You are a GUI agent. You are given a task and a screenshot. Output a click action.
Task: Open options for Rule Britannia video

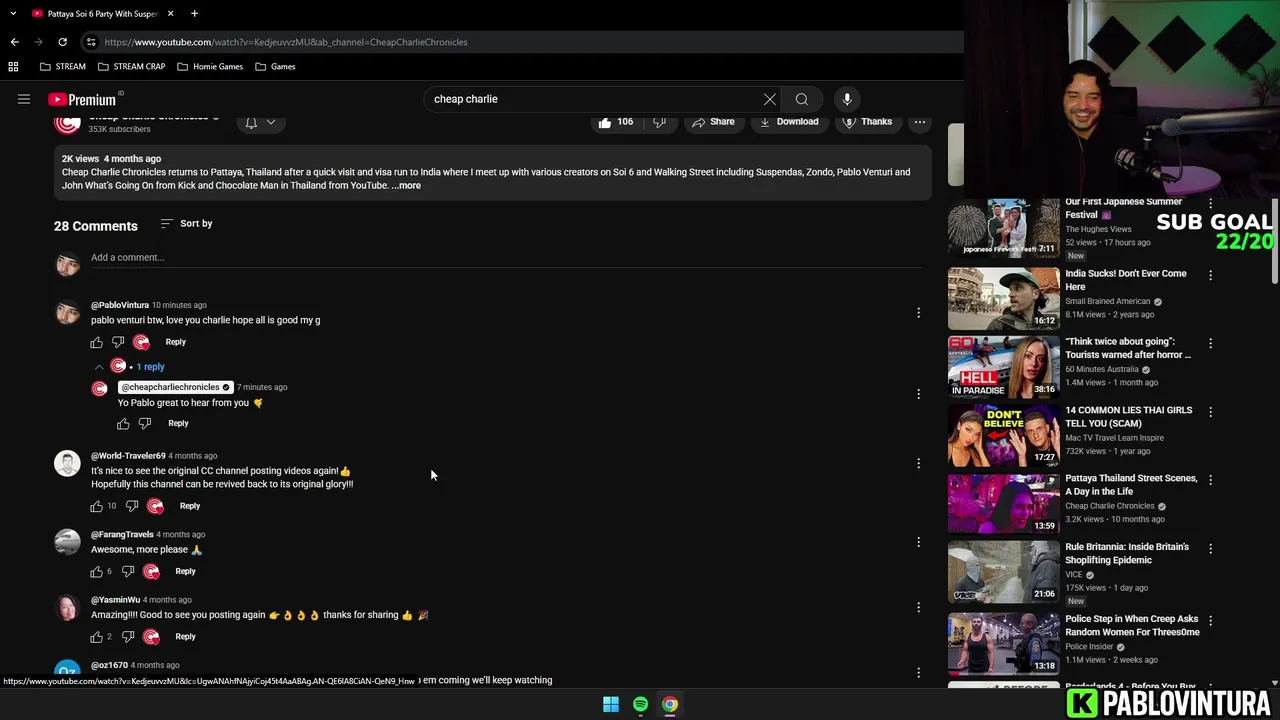click(1210, 549)
